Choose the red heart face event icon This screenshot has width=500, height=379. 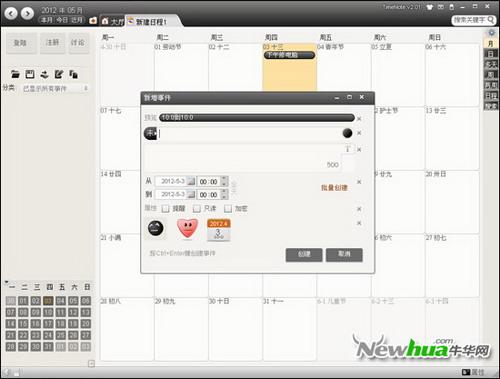(x=187, y=228)
